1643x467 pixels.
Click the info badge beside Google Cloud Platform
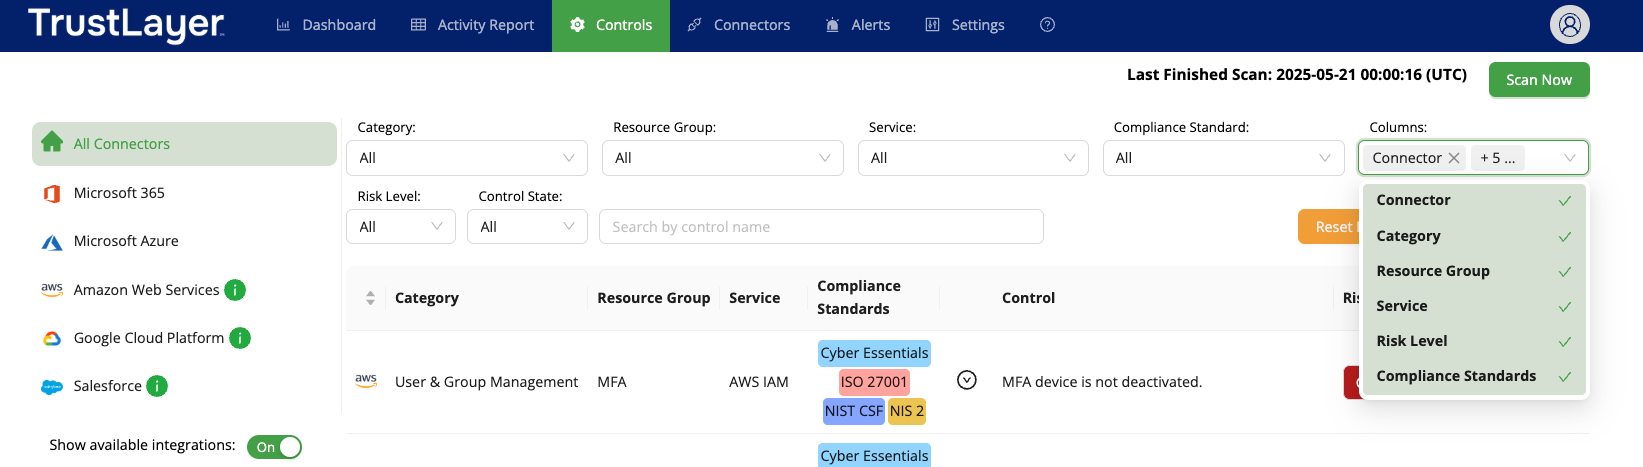[240, 338]
